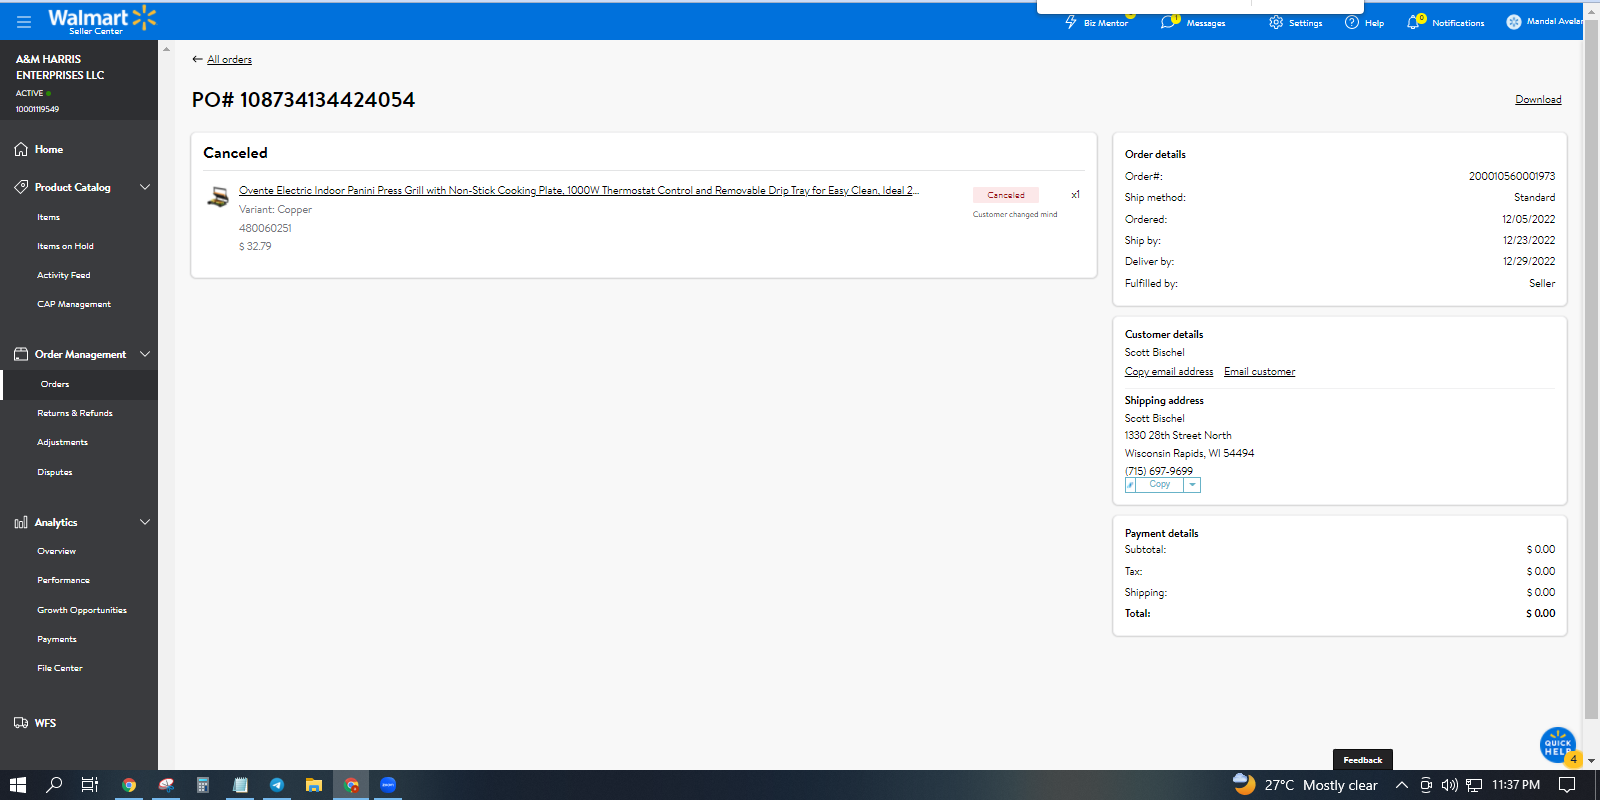Click the Notifications bell icon
This screenshot has width=1600, height=800.
1413,22
